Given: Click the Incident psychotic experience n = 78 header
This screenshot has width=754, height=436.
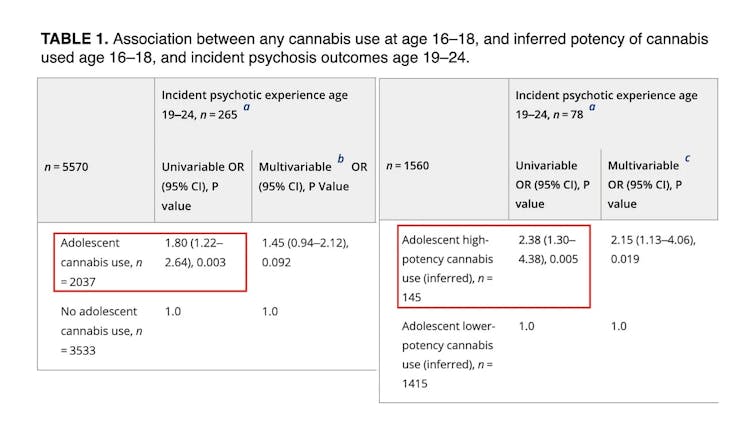Looking at the screenshot, I should pyautogui.click(x=605, y=104).
